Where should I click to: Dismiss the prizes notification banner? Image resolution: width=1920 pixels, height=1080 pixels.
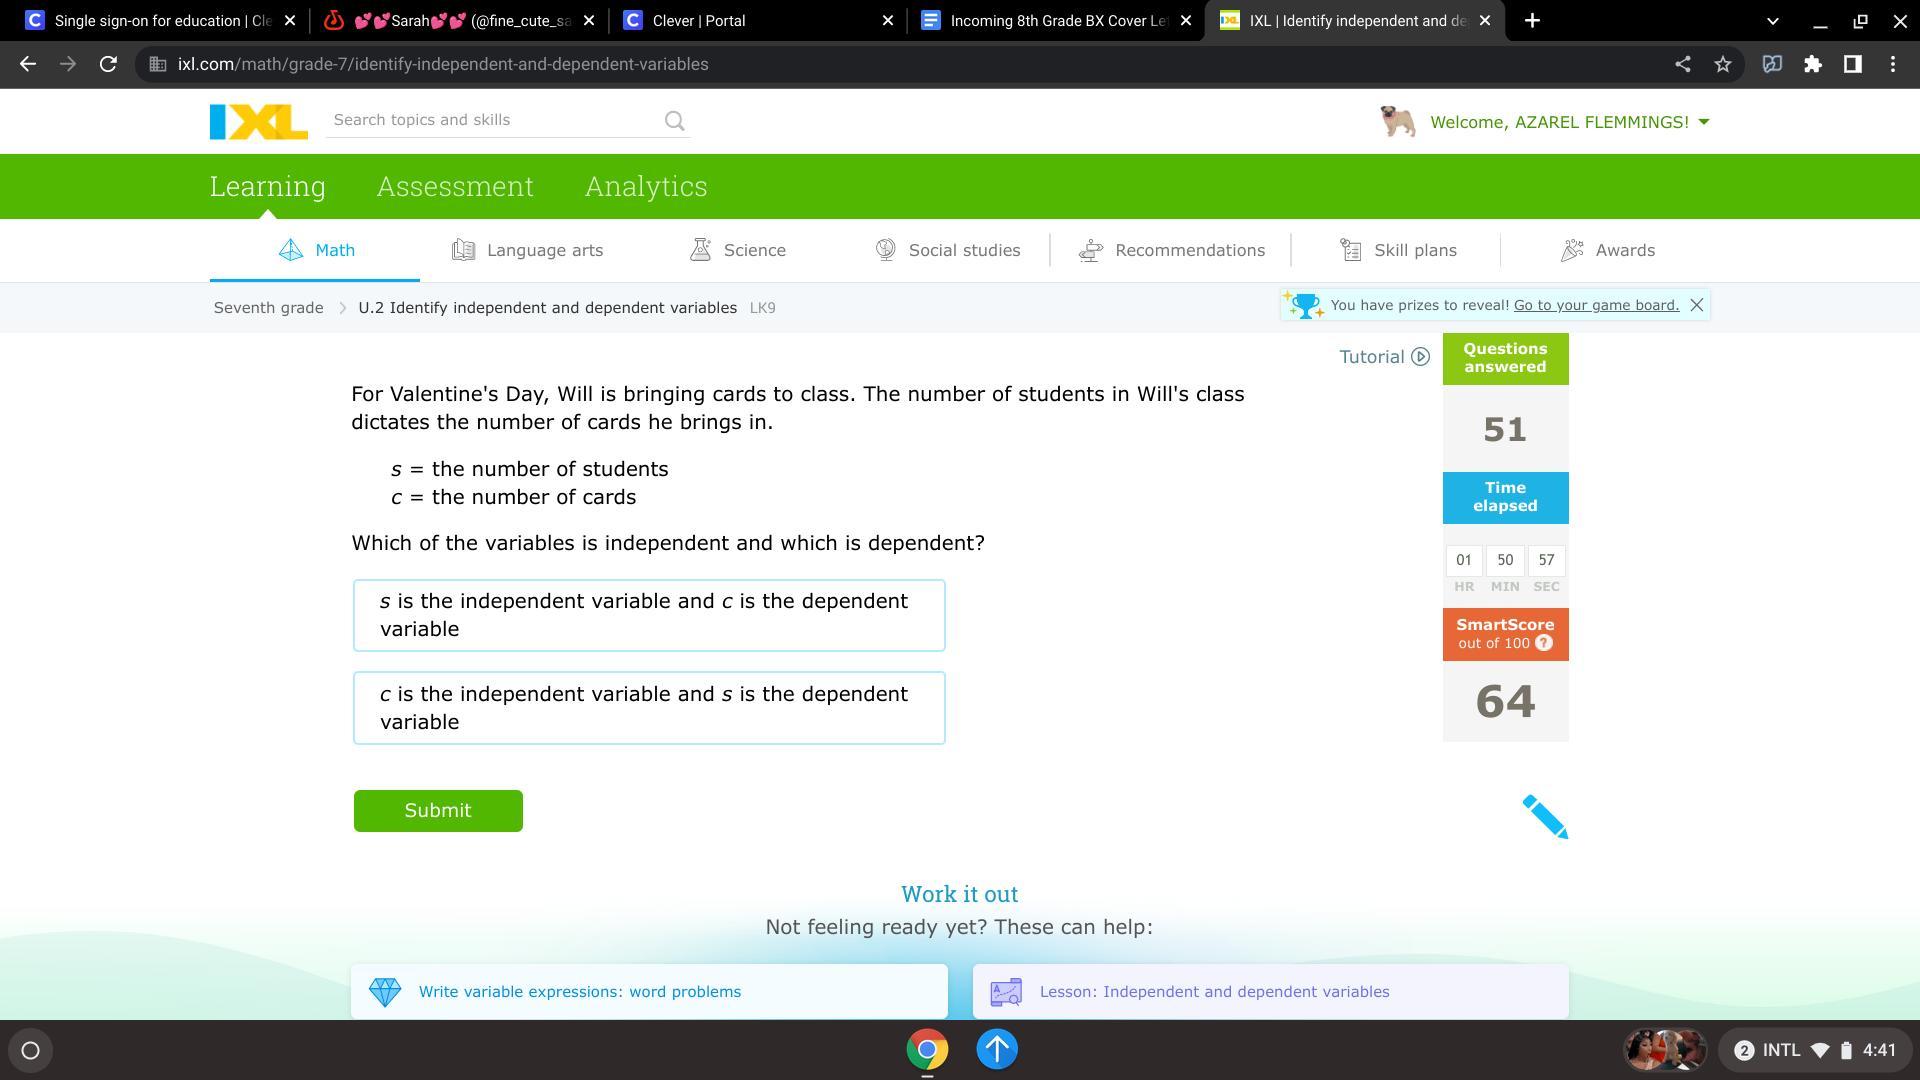(1696, 305)
